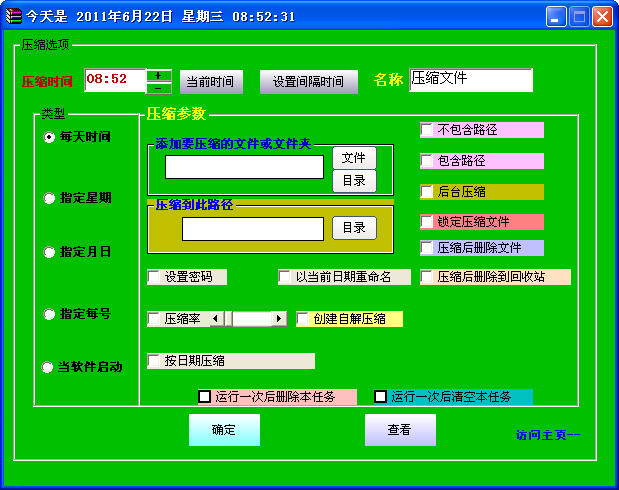Click the app icon in the title bar
Viewport: 619px width, 490px height.
[x=13, y=16]
